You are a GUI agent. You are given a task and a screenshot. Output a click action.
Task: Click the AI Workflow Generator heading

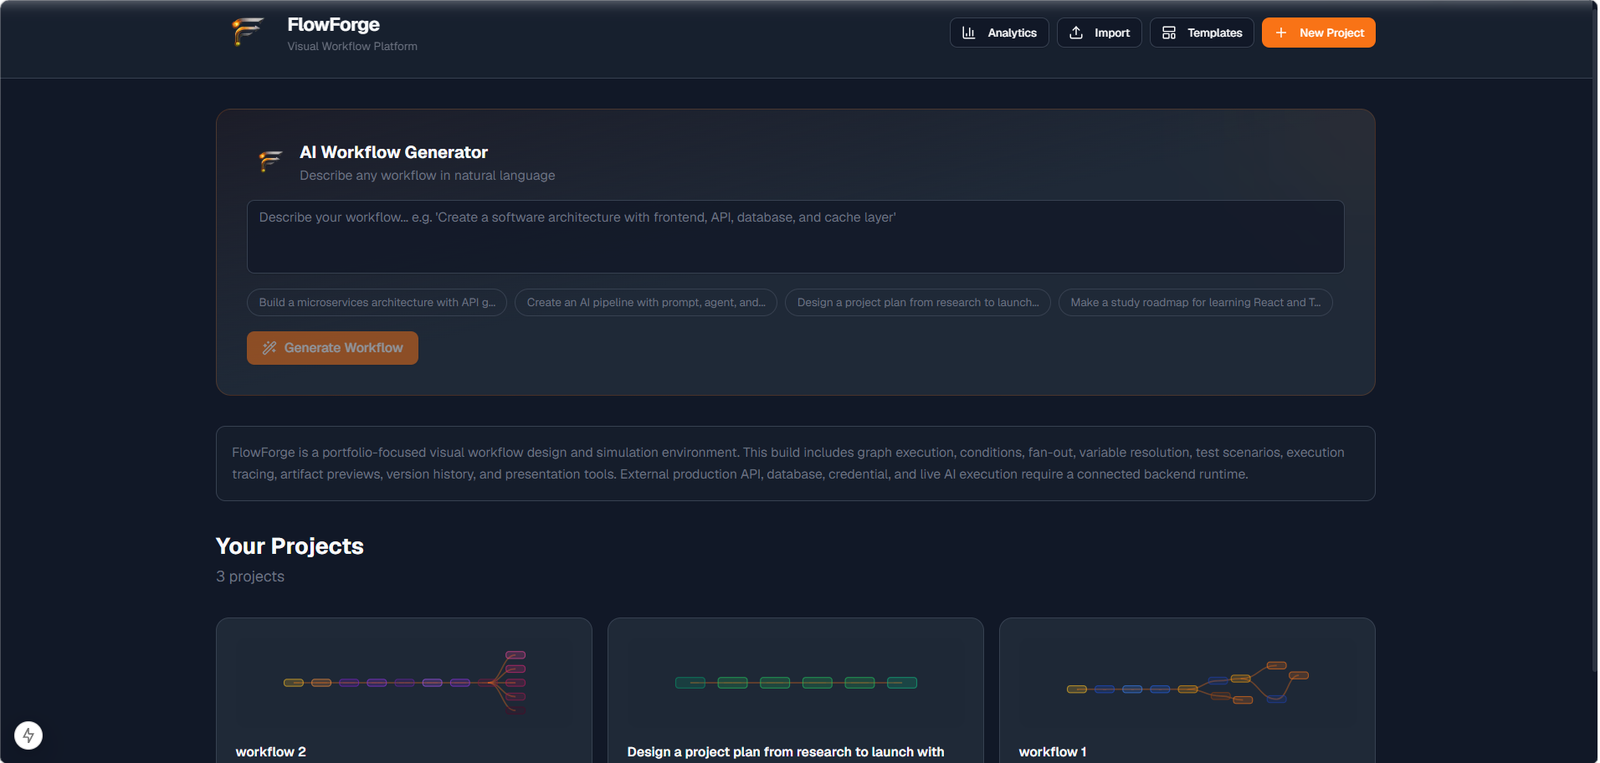394,152
